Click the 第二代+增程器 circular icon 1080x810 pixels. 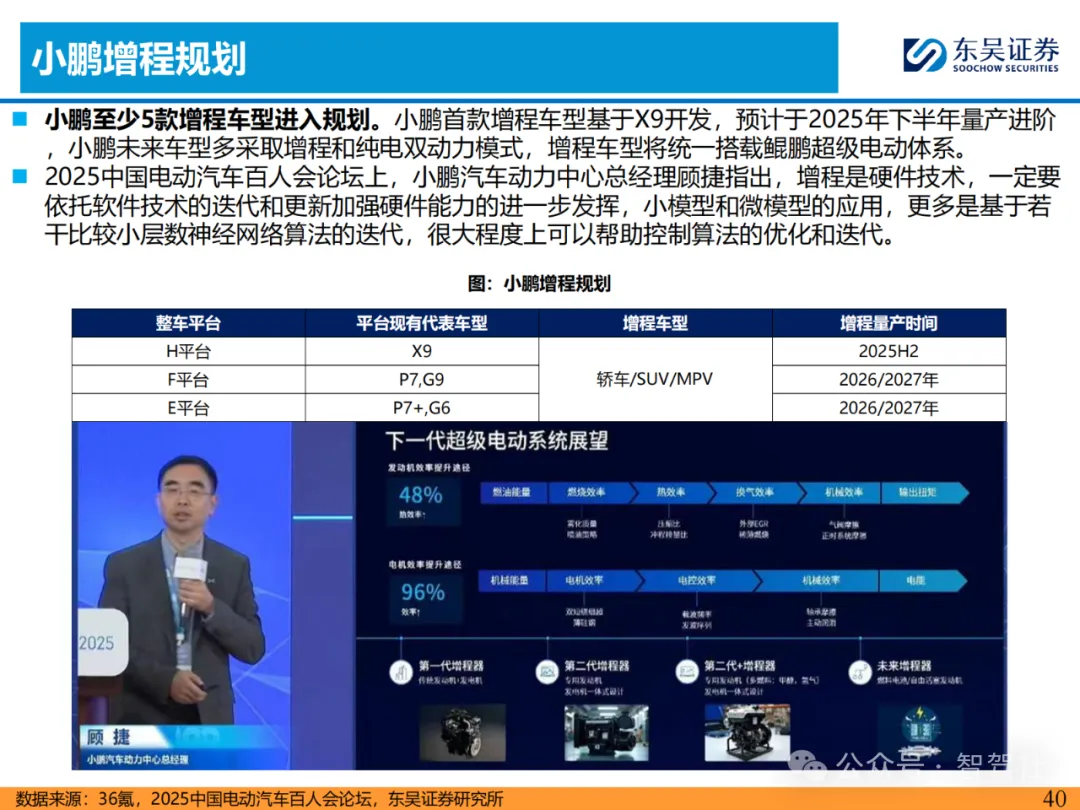(x=687, y=672)
